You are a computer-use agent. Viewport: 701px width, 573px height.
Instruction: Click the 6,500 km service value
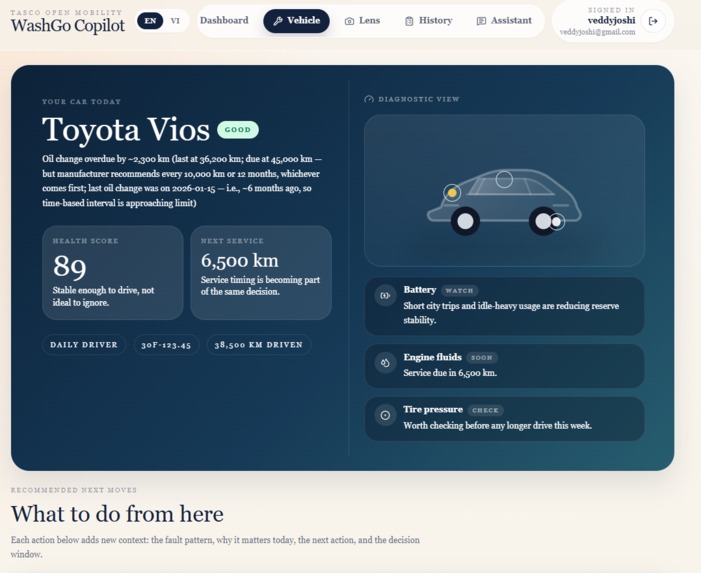point(240,261)
